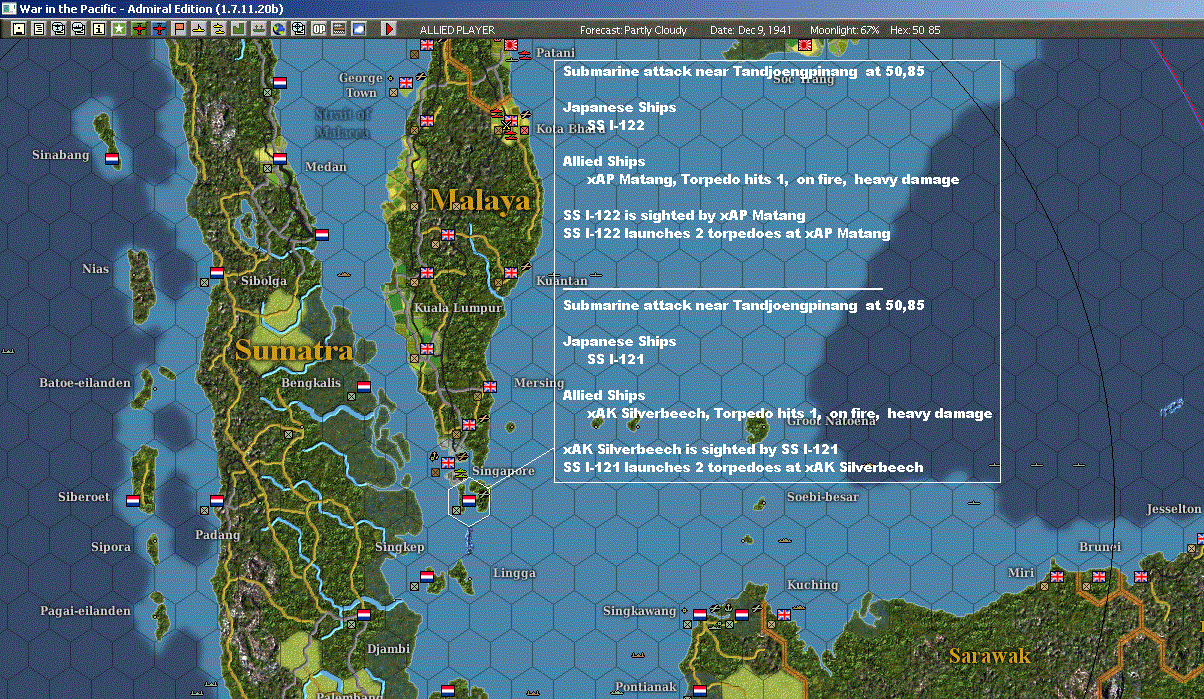The image size is (1204, 699).
Task: Click the Pontianak label
Action: (x=646, y=687)
